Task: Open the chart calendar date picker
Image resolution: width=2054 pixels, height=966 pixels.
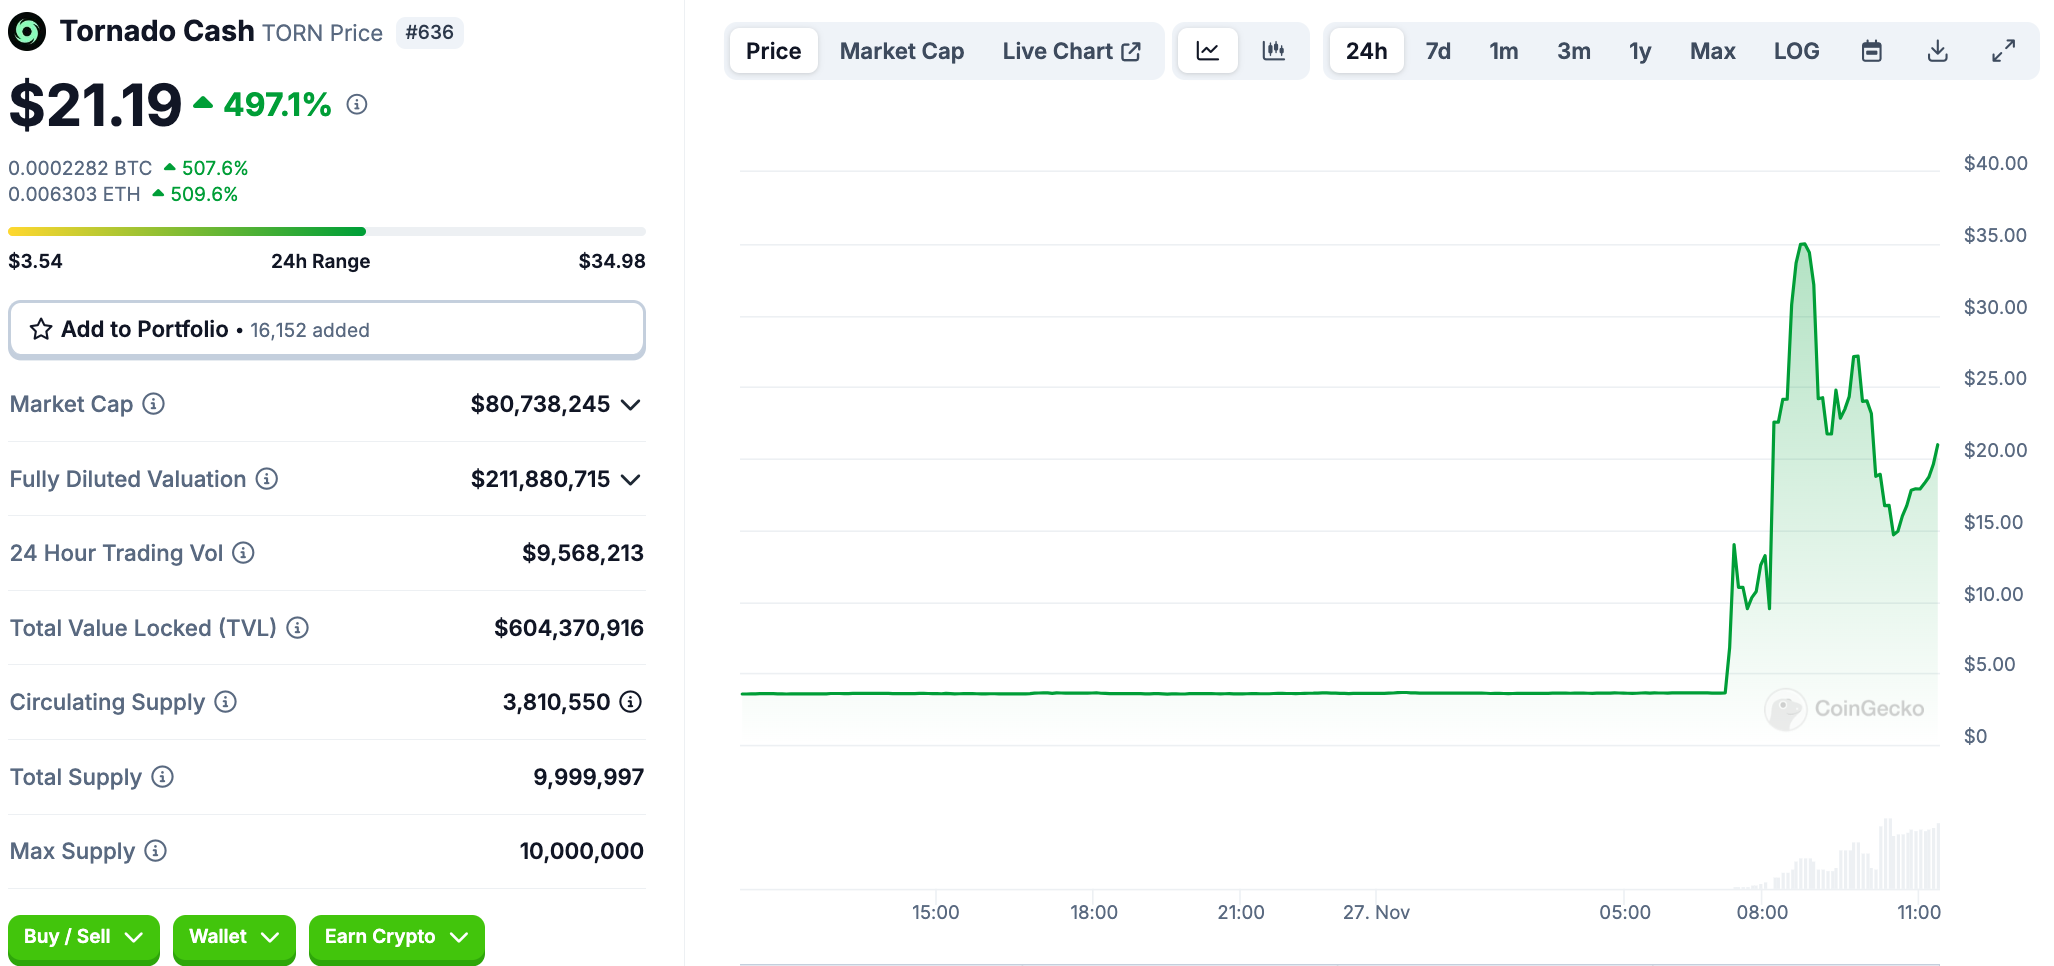Action: coord(1872,51)
